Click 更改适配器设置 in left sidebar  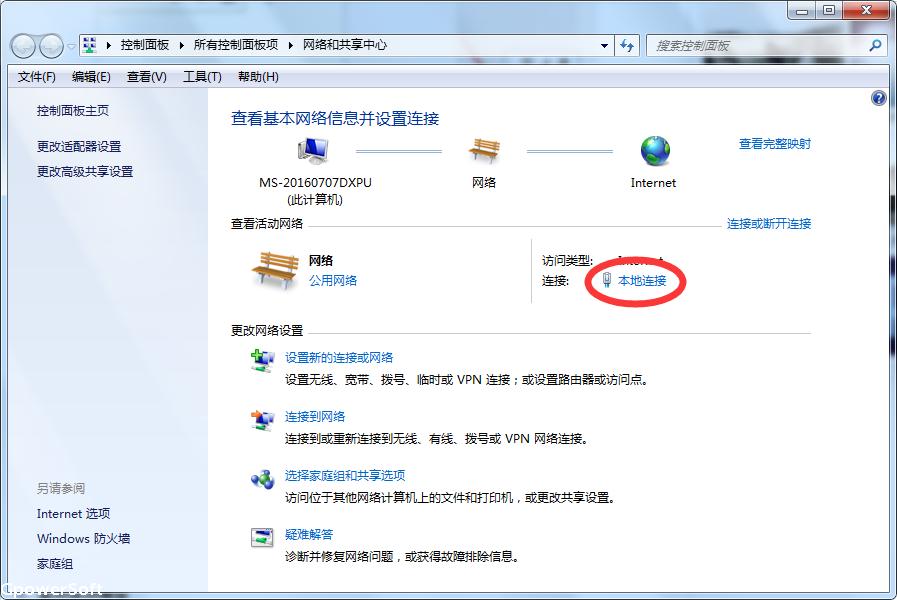click(79, 146)
